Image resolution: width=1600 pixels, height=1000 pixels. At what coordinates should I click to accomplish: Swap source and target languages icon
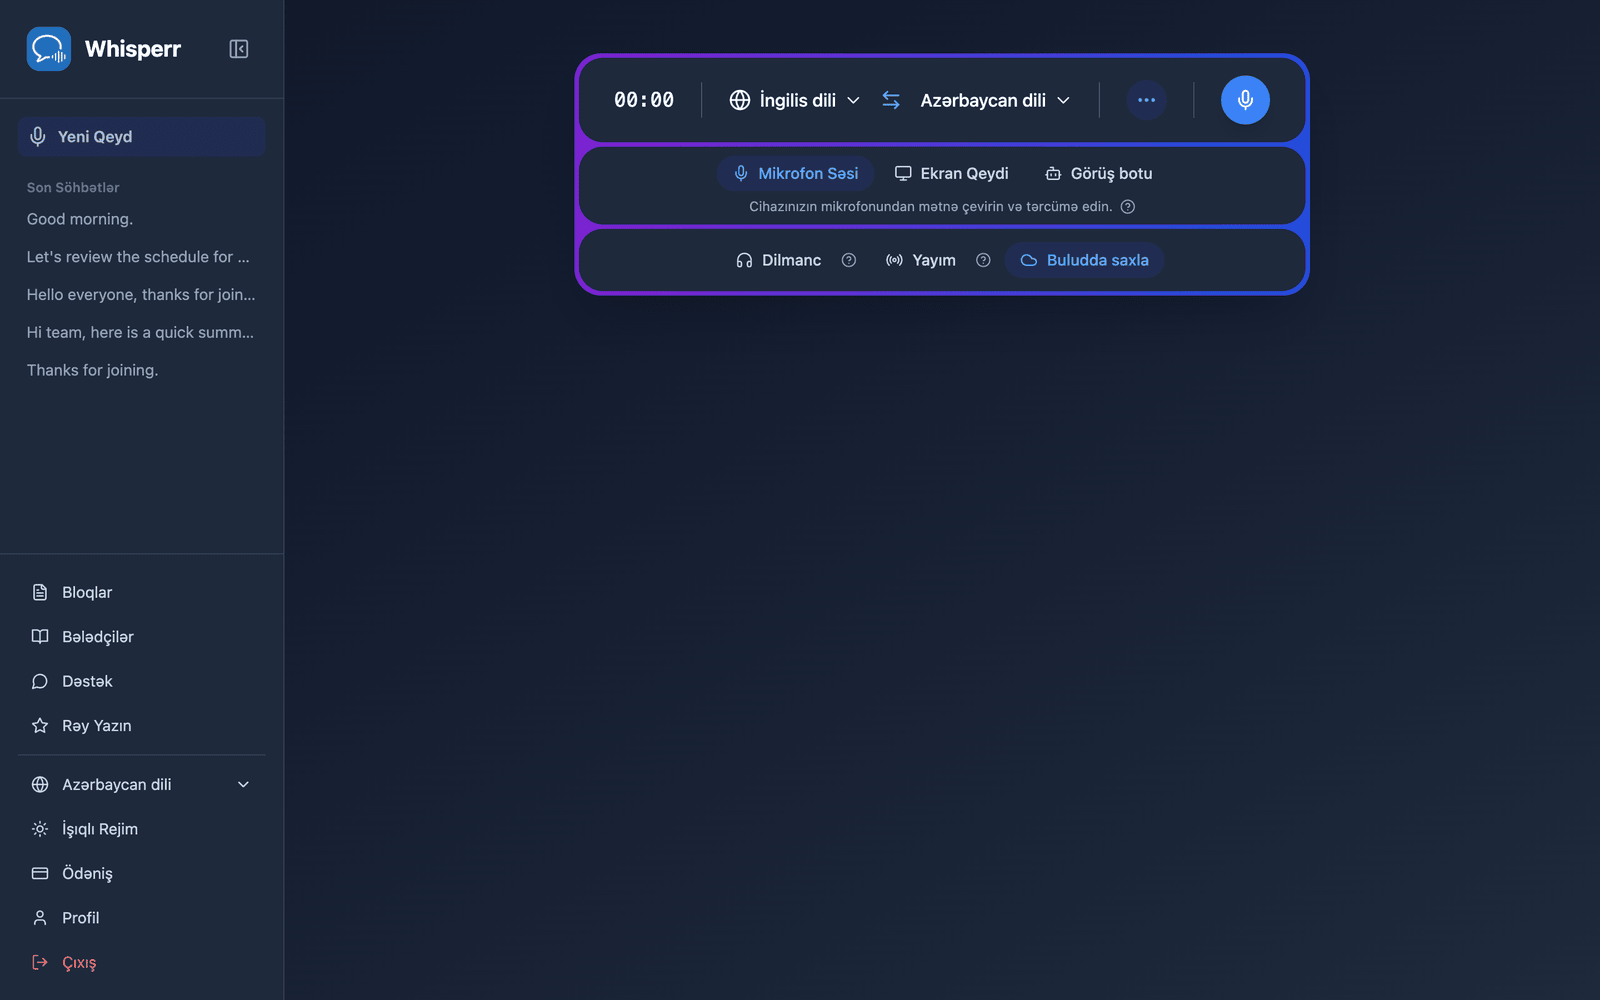tap(891, 100)
